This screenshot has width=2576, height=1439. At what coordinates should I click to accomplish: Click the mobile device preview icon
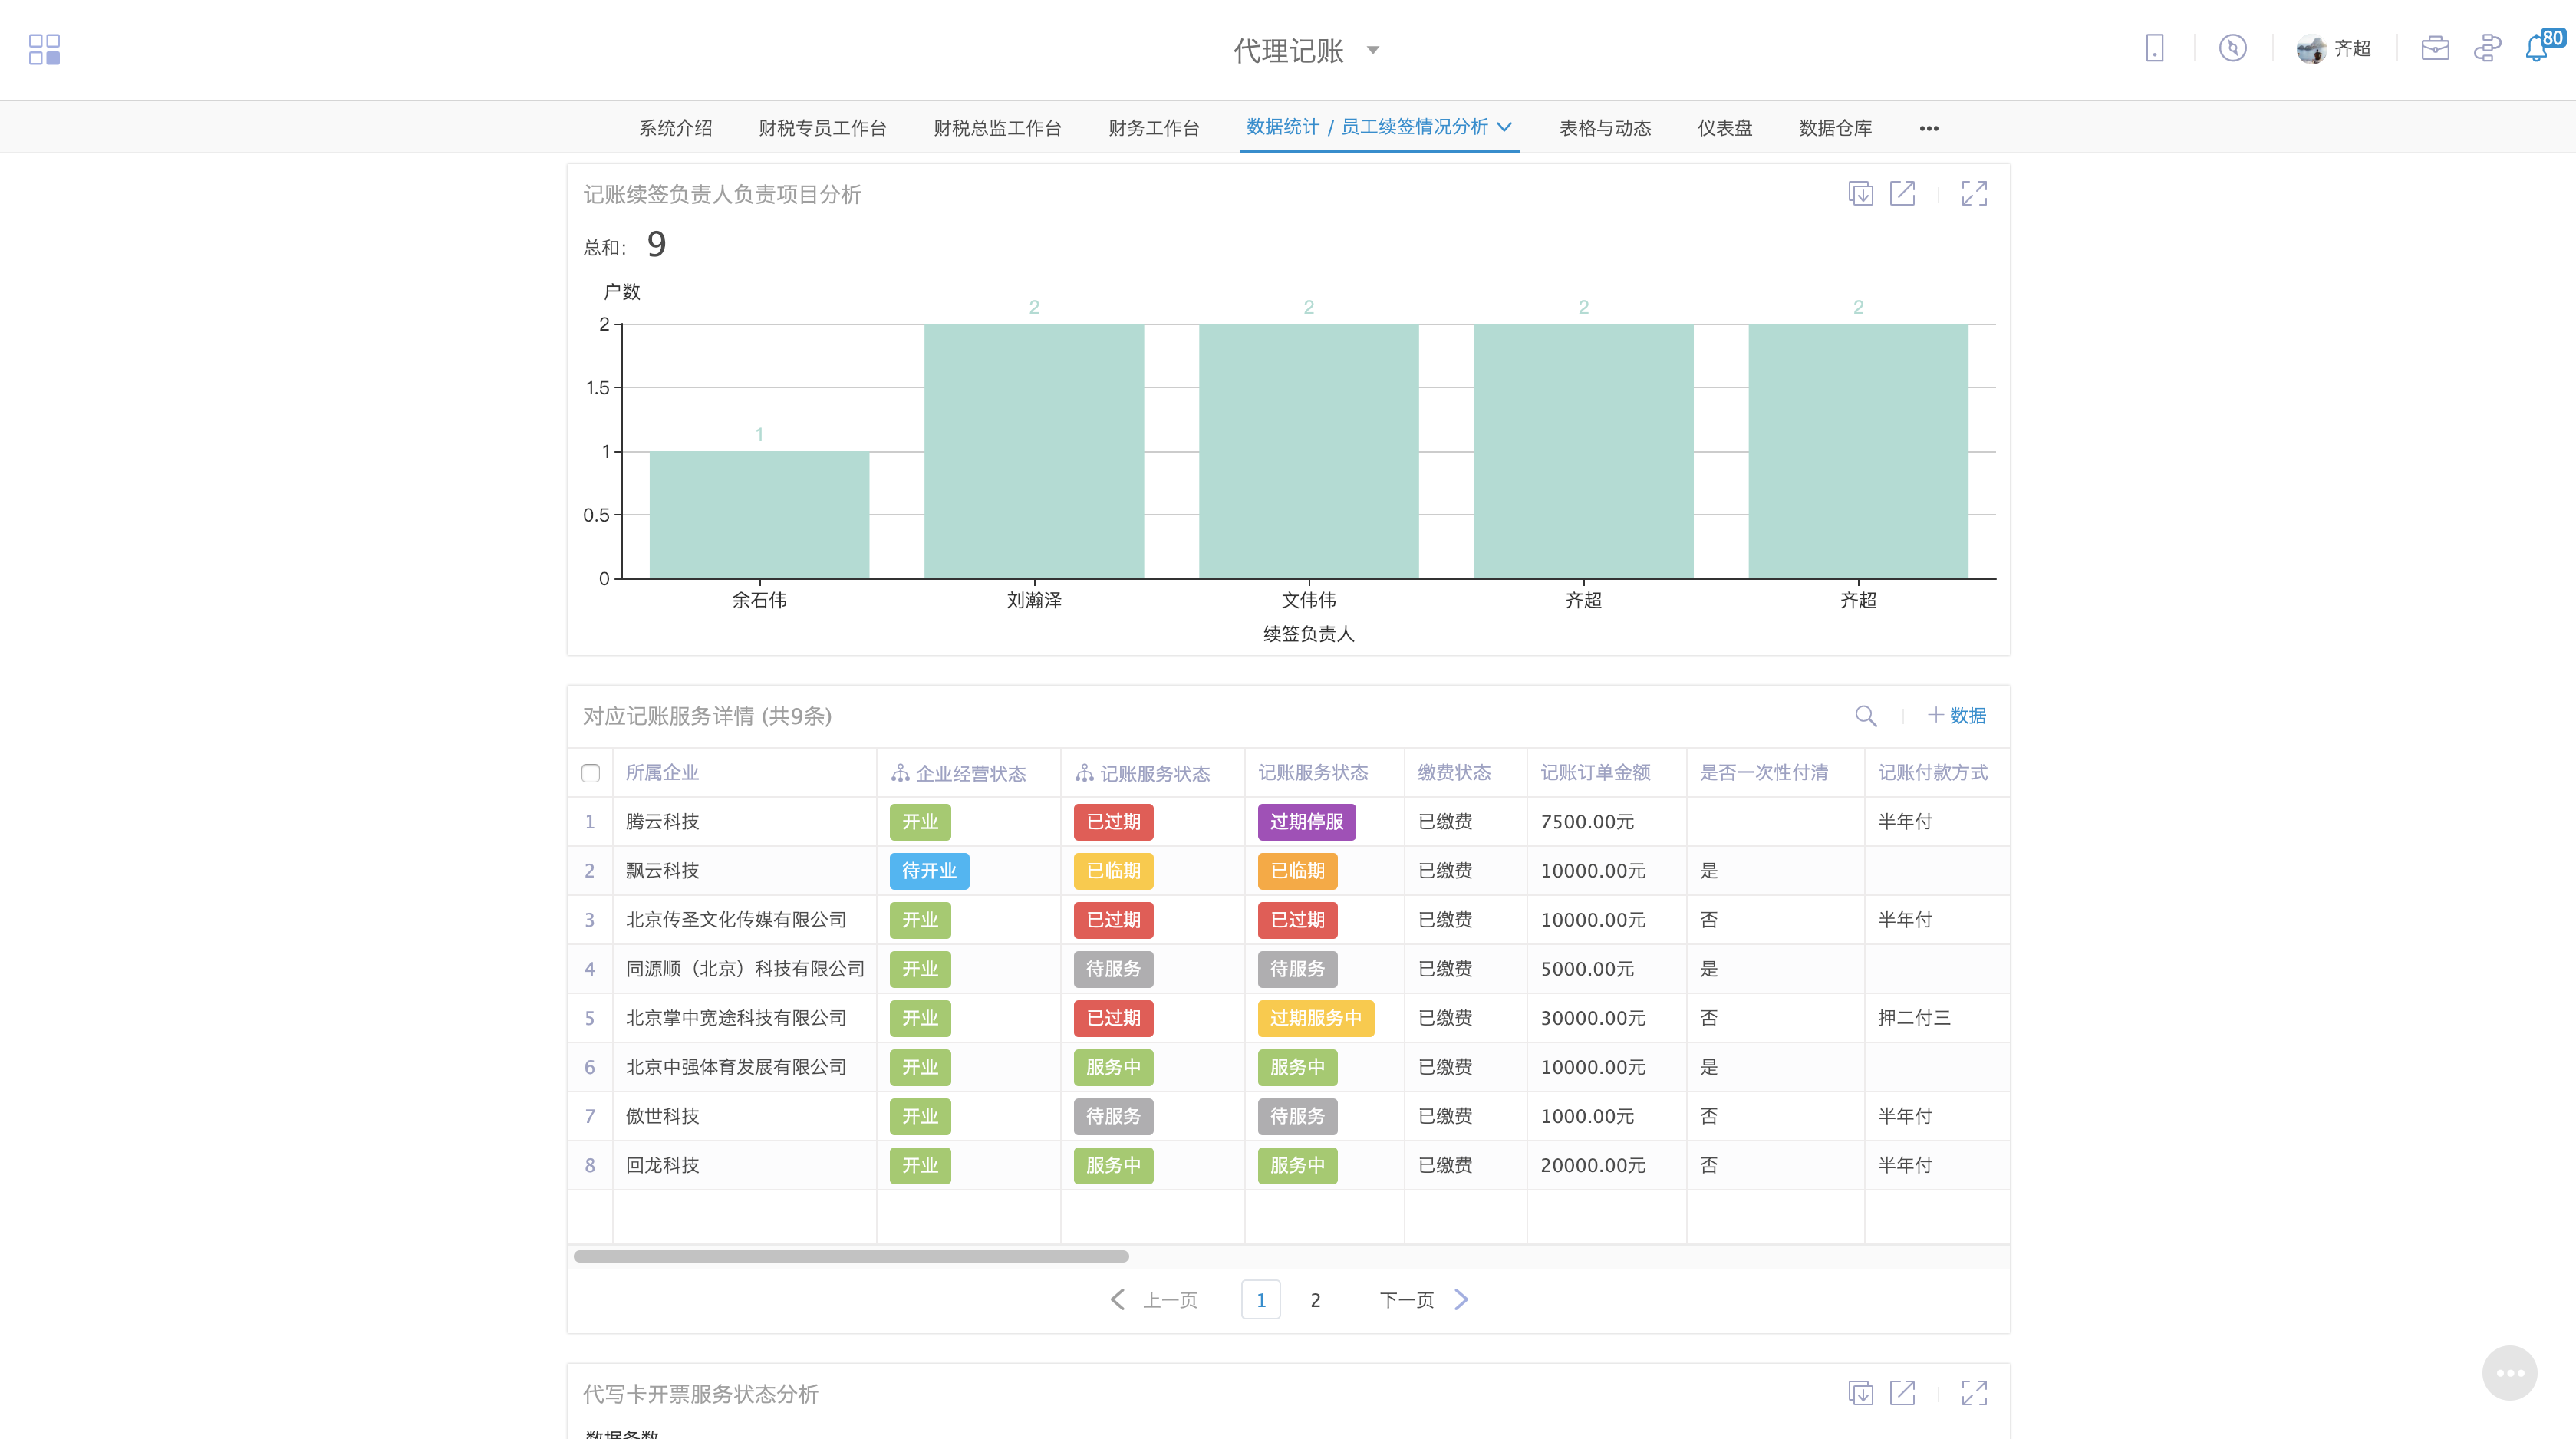[x=2155, y=48]
